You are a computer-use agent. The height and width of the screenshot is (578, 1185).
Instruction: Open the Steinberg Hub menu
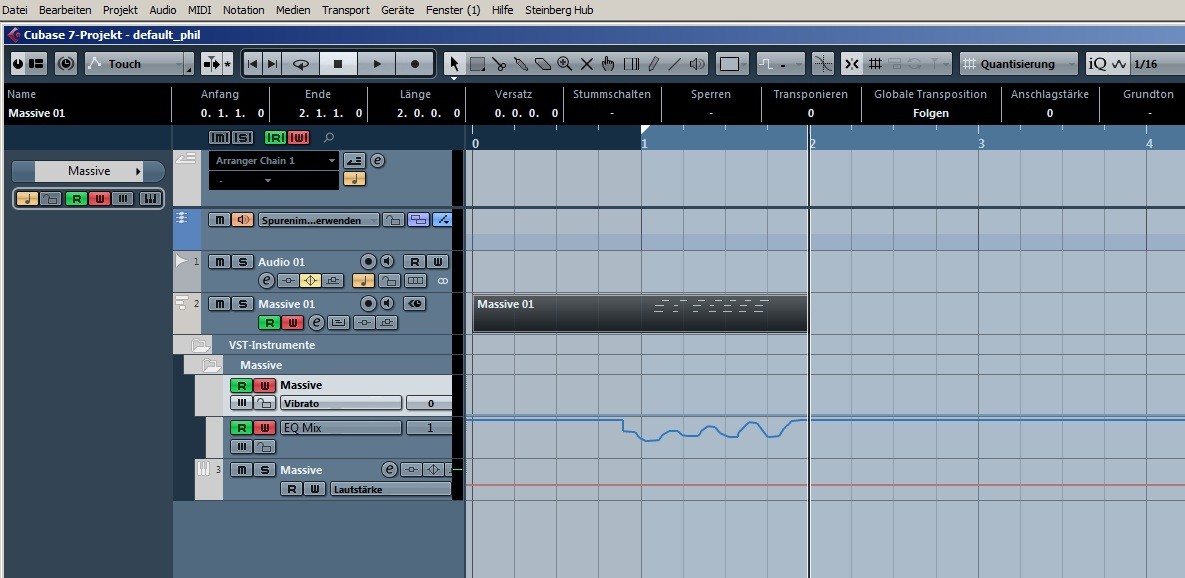coord(559,10)
